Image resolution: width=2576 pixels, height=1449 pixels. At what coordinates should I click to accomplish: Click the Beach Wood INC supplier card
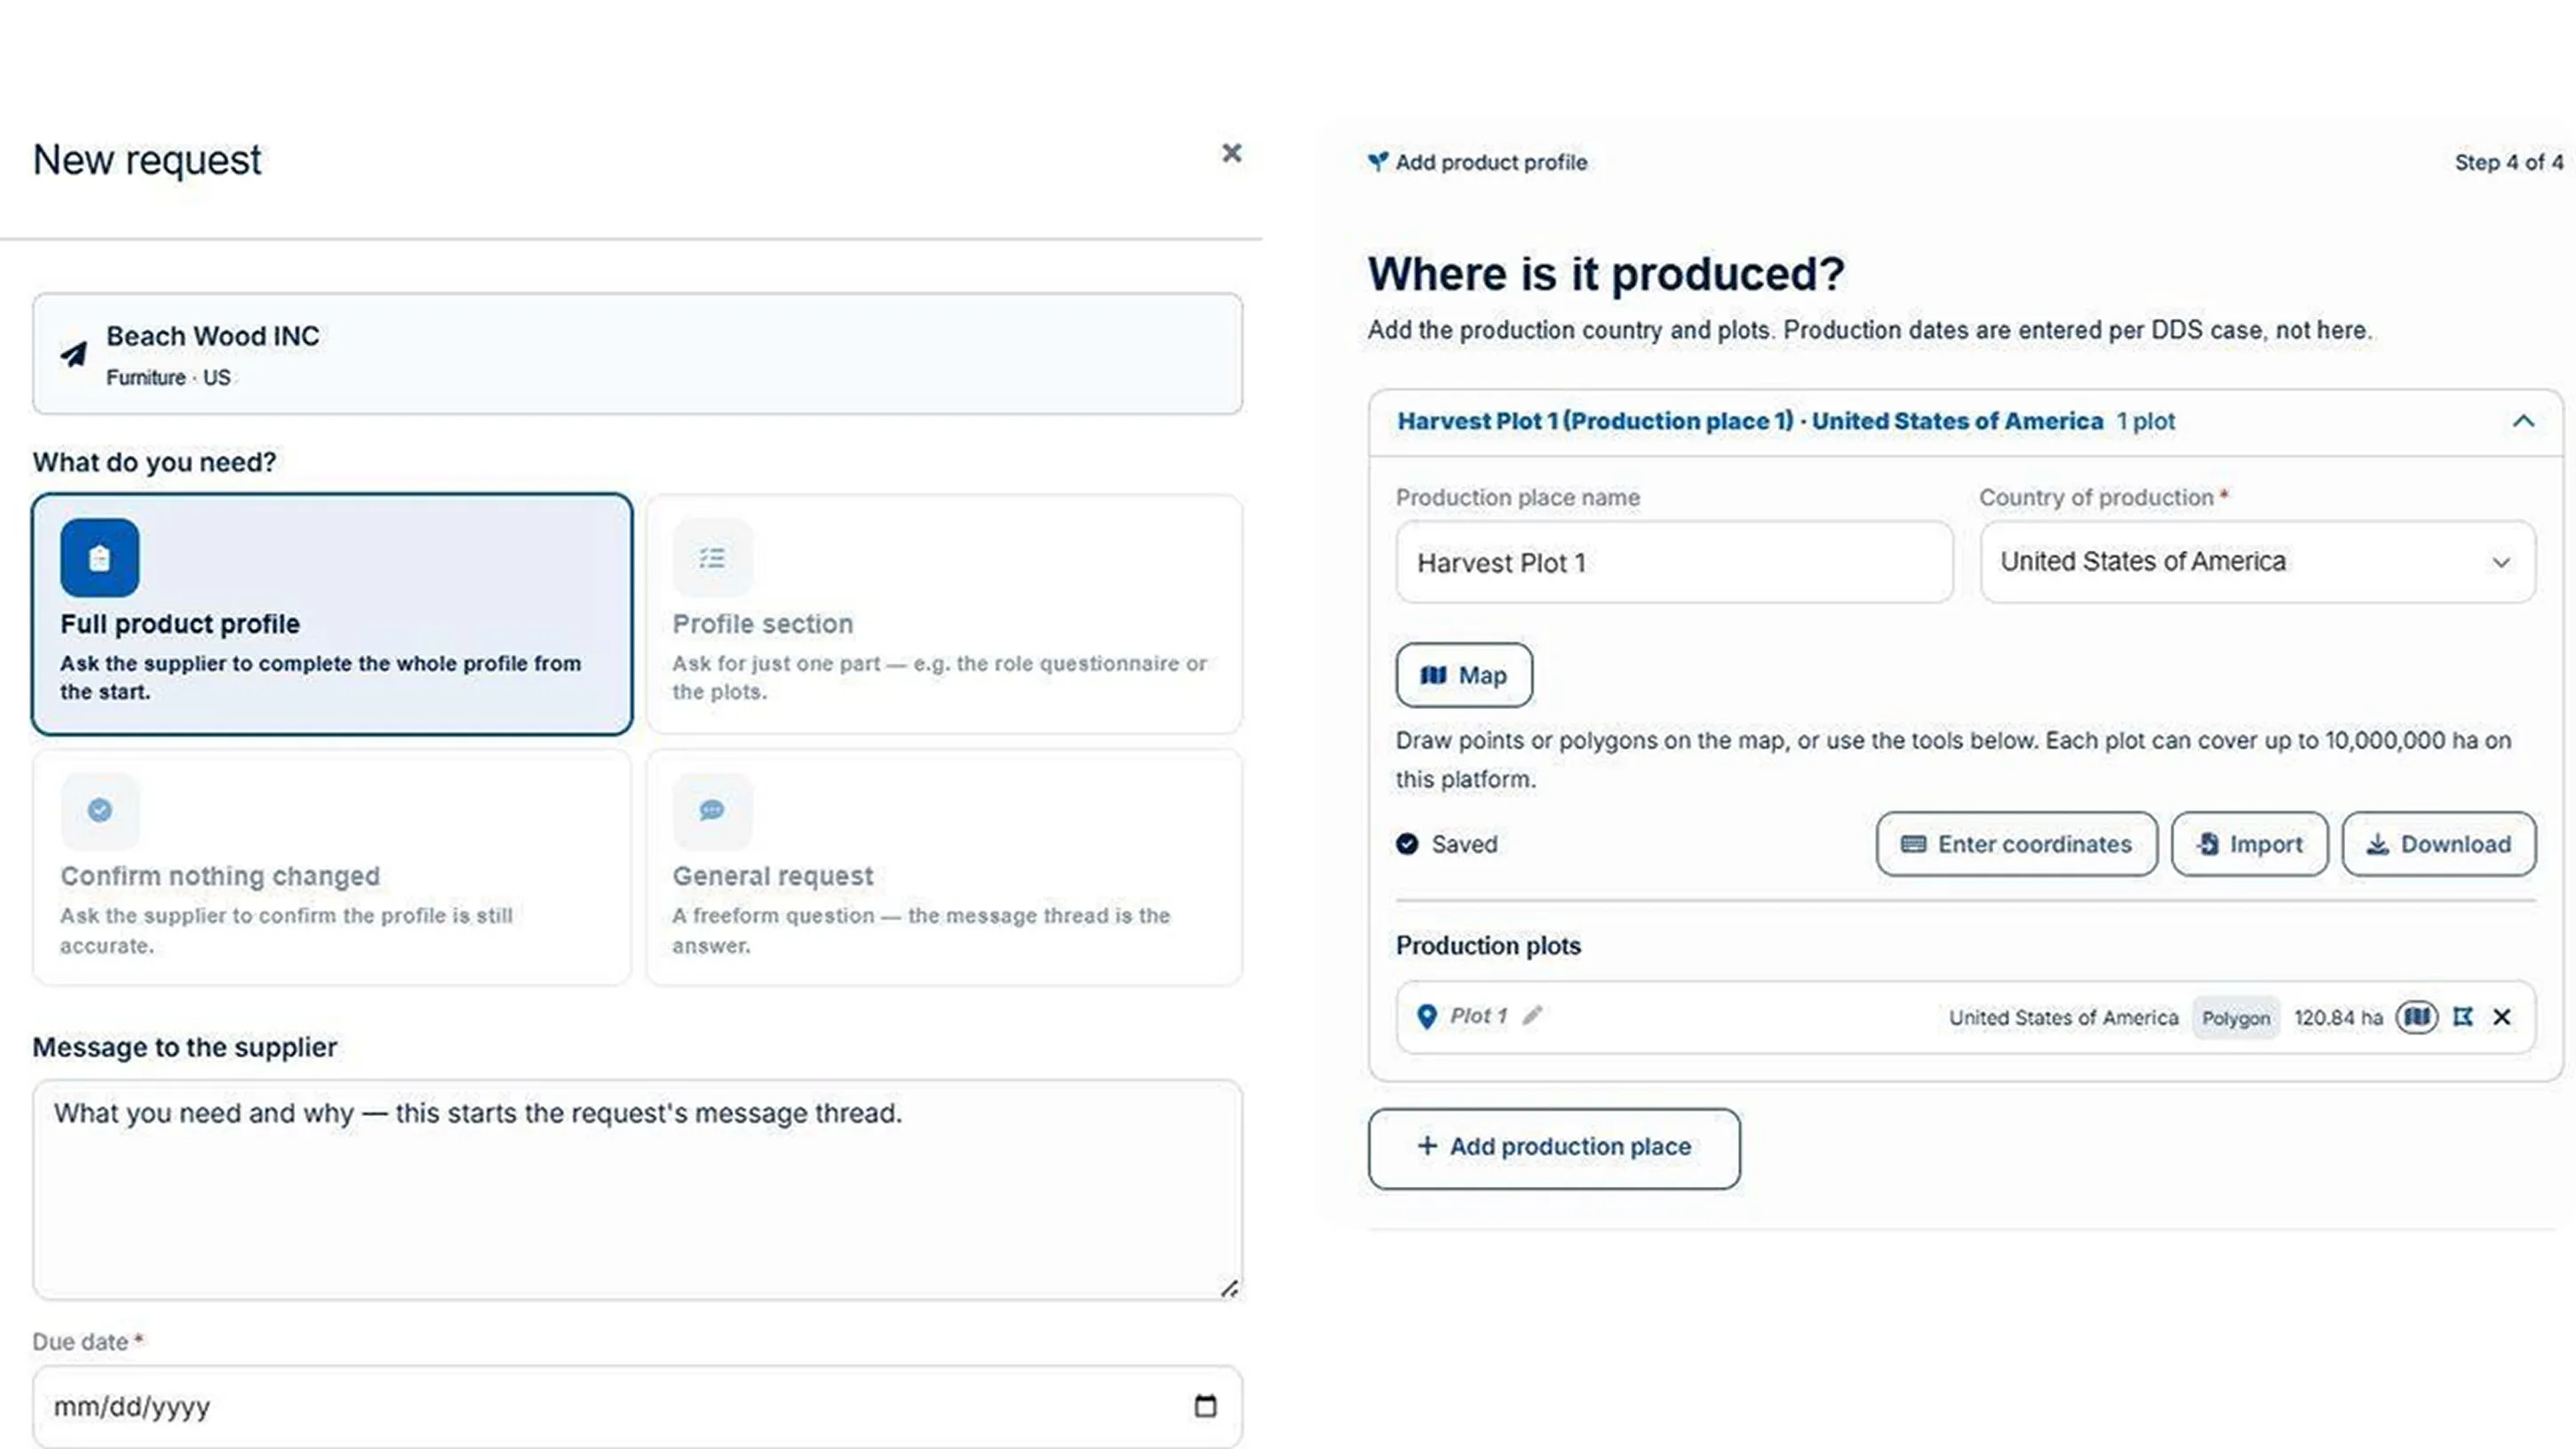tap(637, 354)
